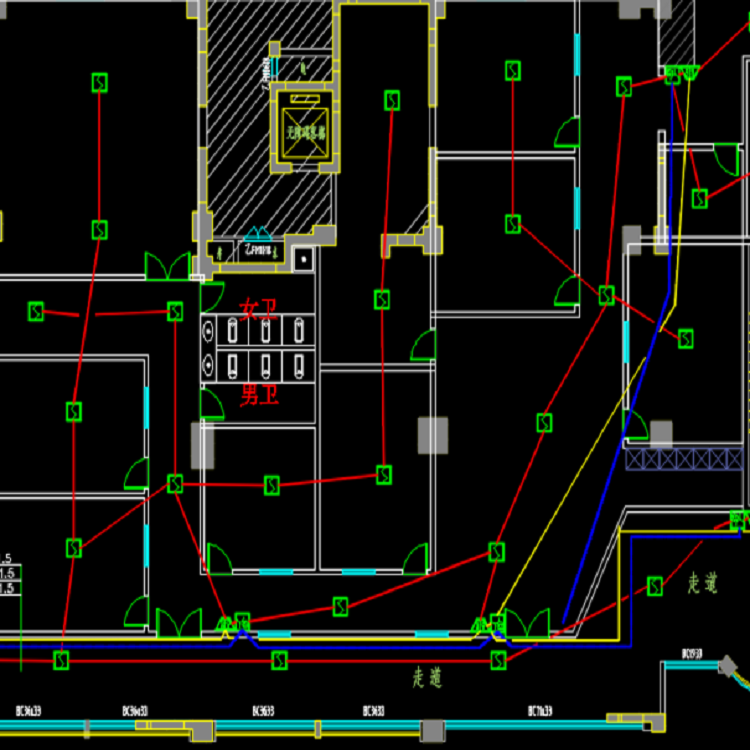Select smoke detector left of right-side 走道 label

pos(654,585)
